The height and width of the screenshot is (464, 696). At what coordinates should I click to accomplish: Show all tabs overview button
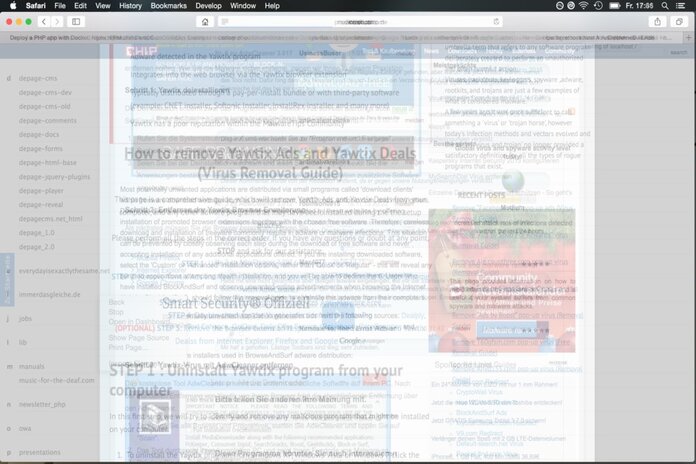[x=679, y=22]
